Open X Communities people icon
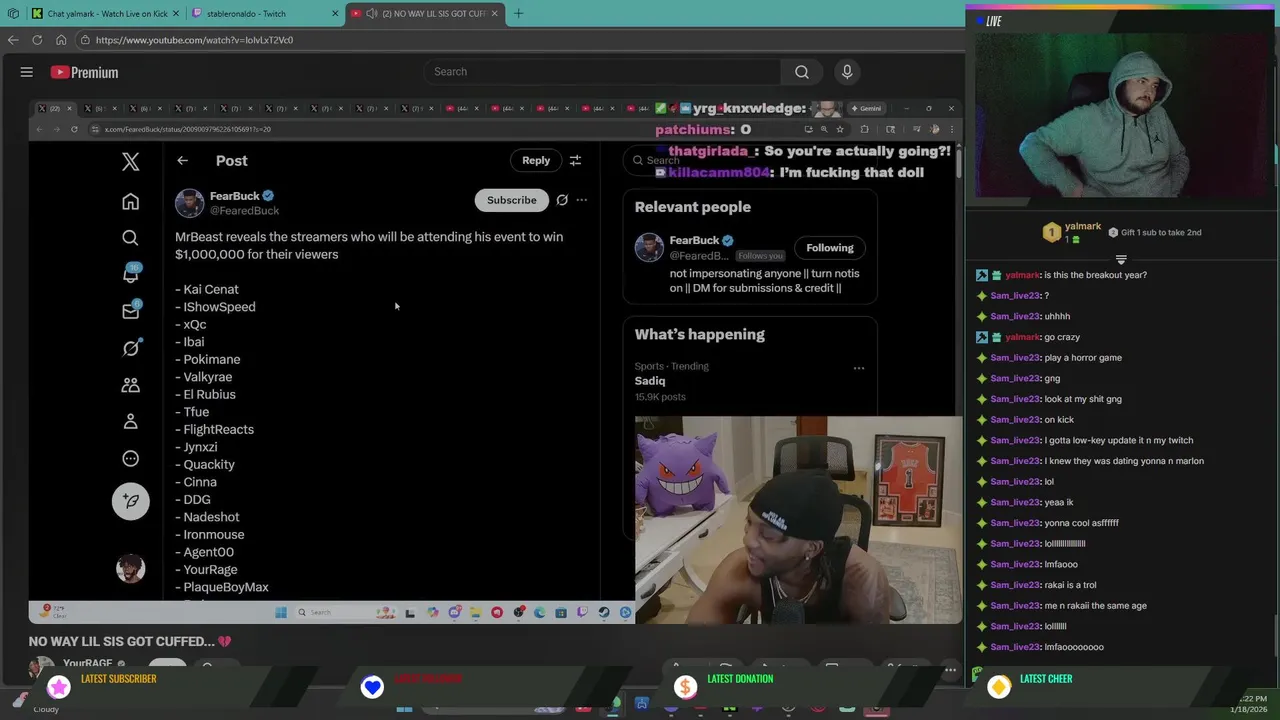 pos(130,385)
